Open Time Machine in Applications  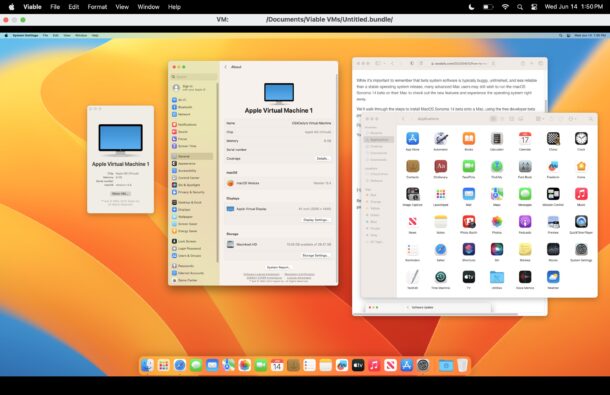tap(441, 277)
